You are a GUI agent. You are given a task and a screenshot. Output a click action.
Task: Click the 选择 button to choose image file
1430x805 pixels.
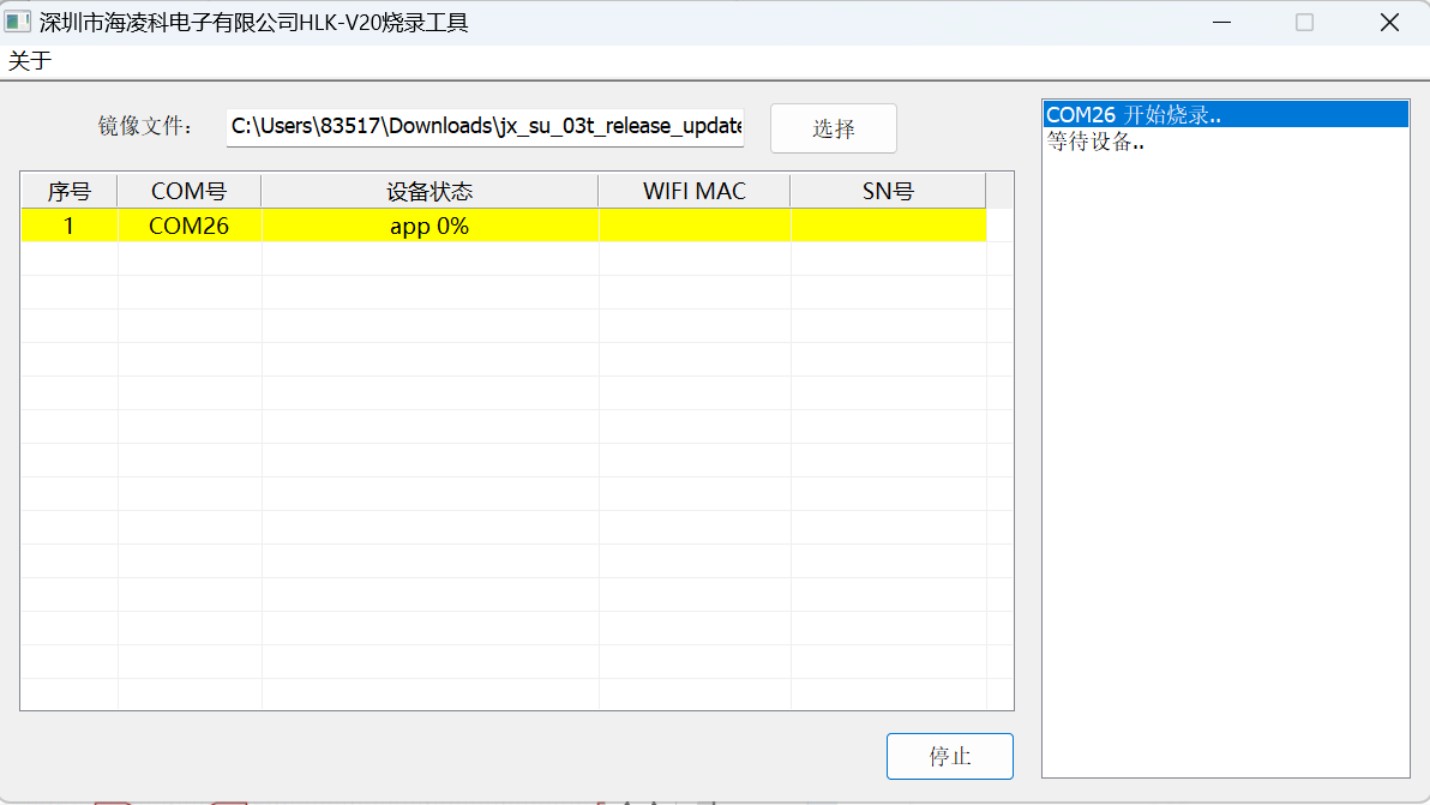[833, 128]
